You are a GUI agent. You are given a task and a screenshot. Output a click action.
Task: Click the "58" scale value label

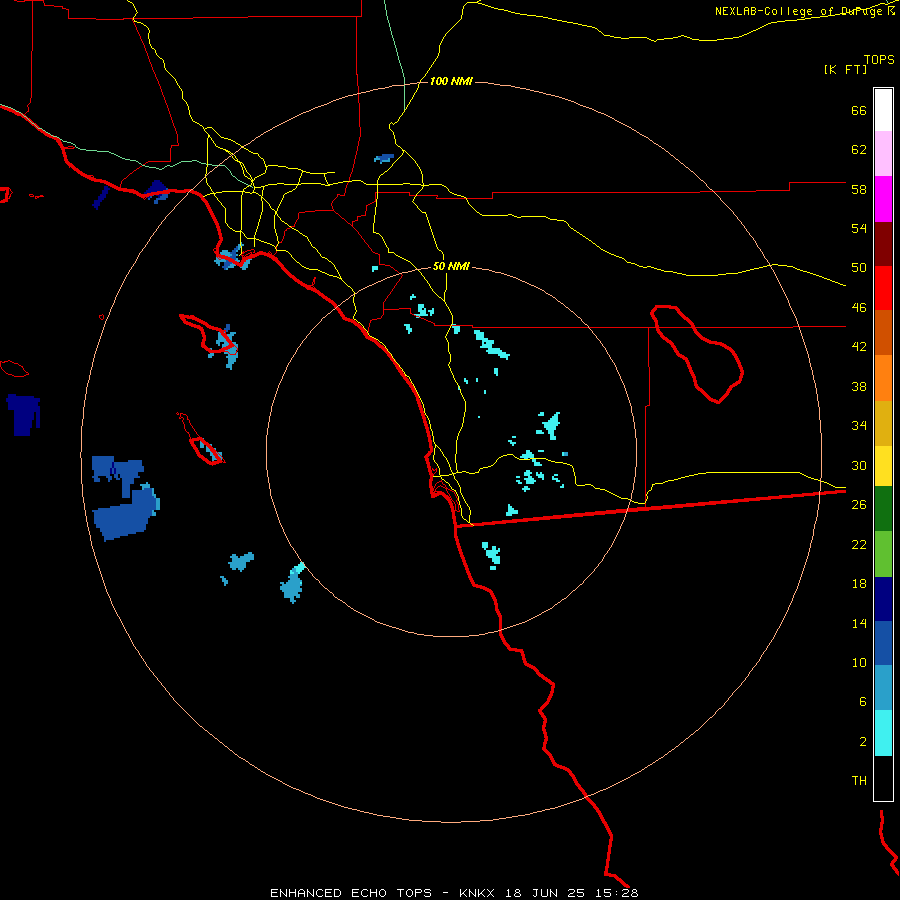pyautogui.click(x=859, y=189)
